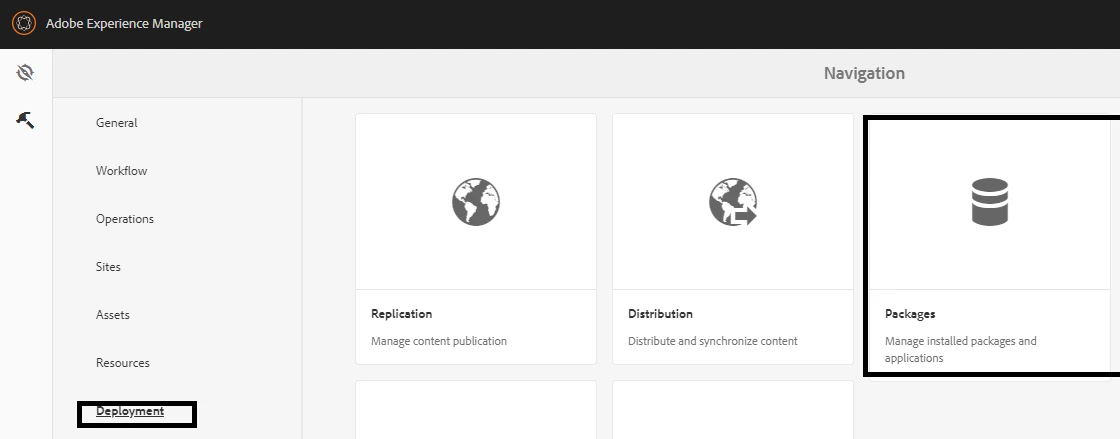Screen dimensions: 1120x439
Task: Select Assets in the tools menu
Action: click(113, 315)
